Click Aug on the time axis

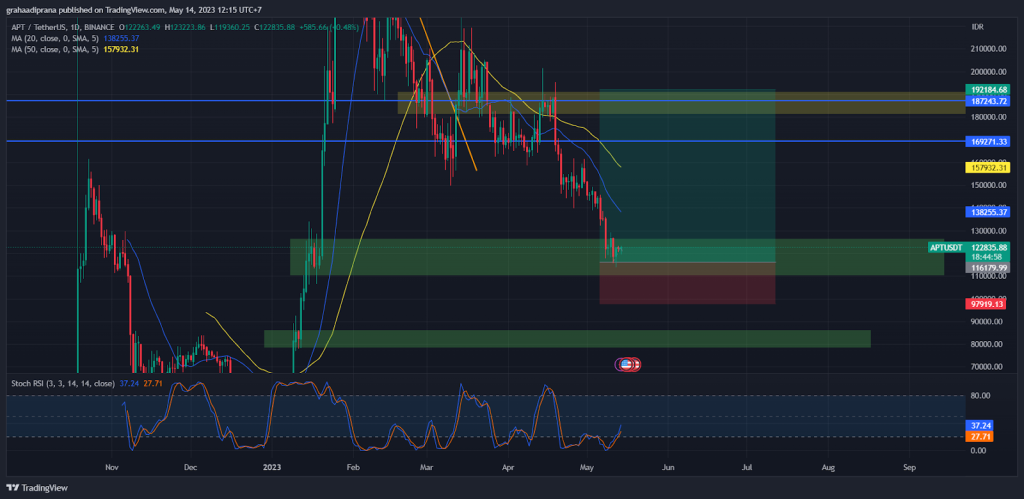click(828, 468)
